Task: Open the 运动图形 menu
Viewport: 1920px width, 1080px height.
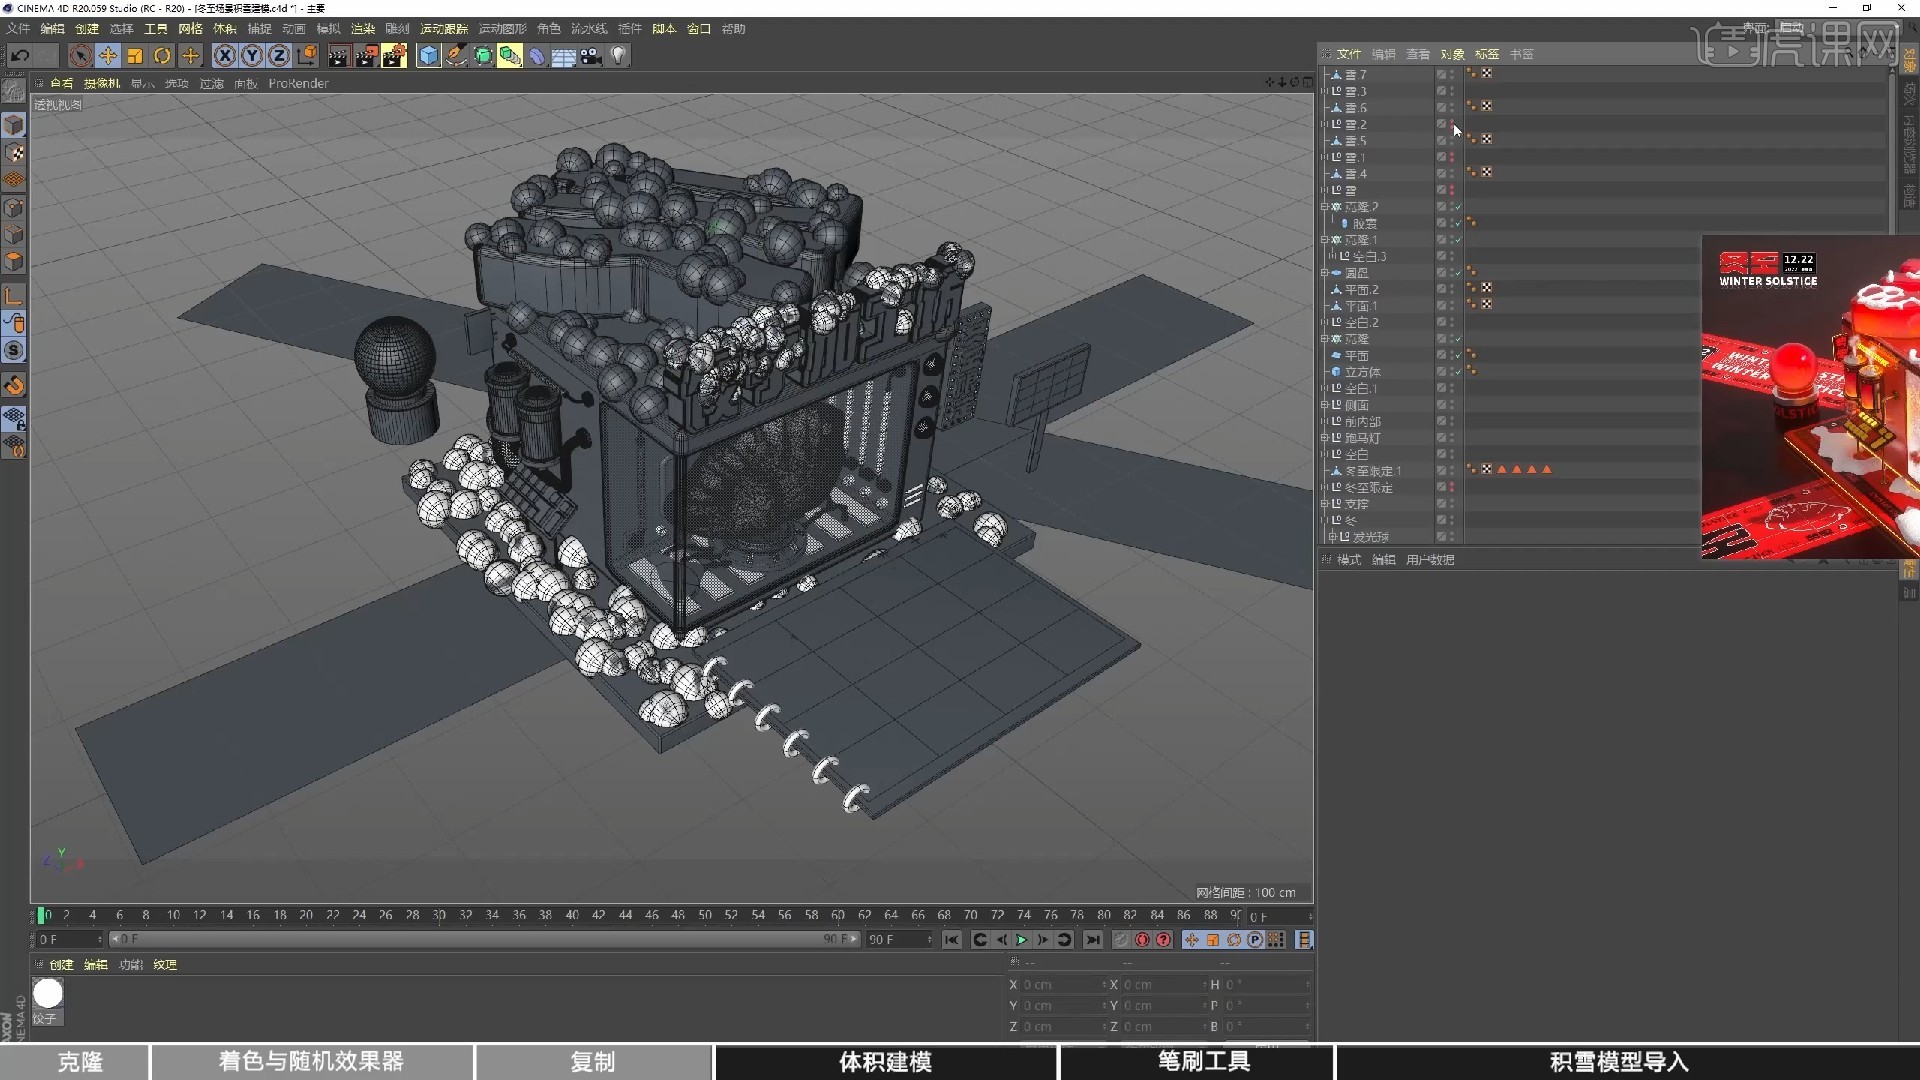Action: click(502, 29)
